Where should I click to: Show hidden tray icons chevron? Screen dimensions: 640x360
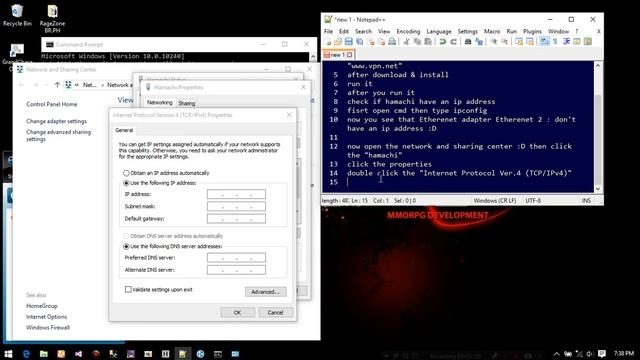tap(556, 354)
